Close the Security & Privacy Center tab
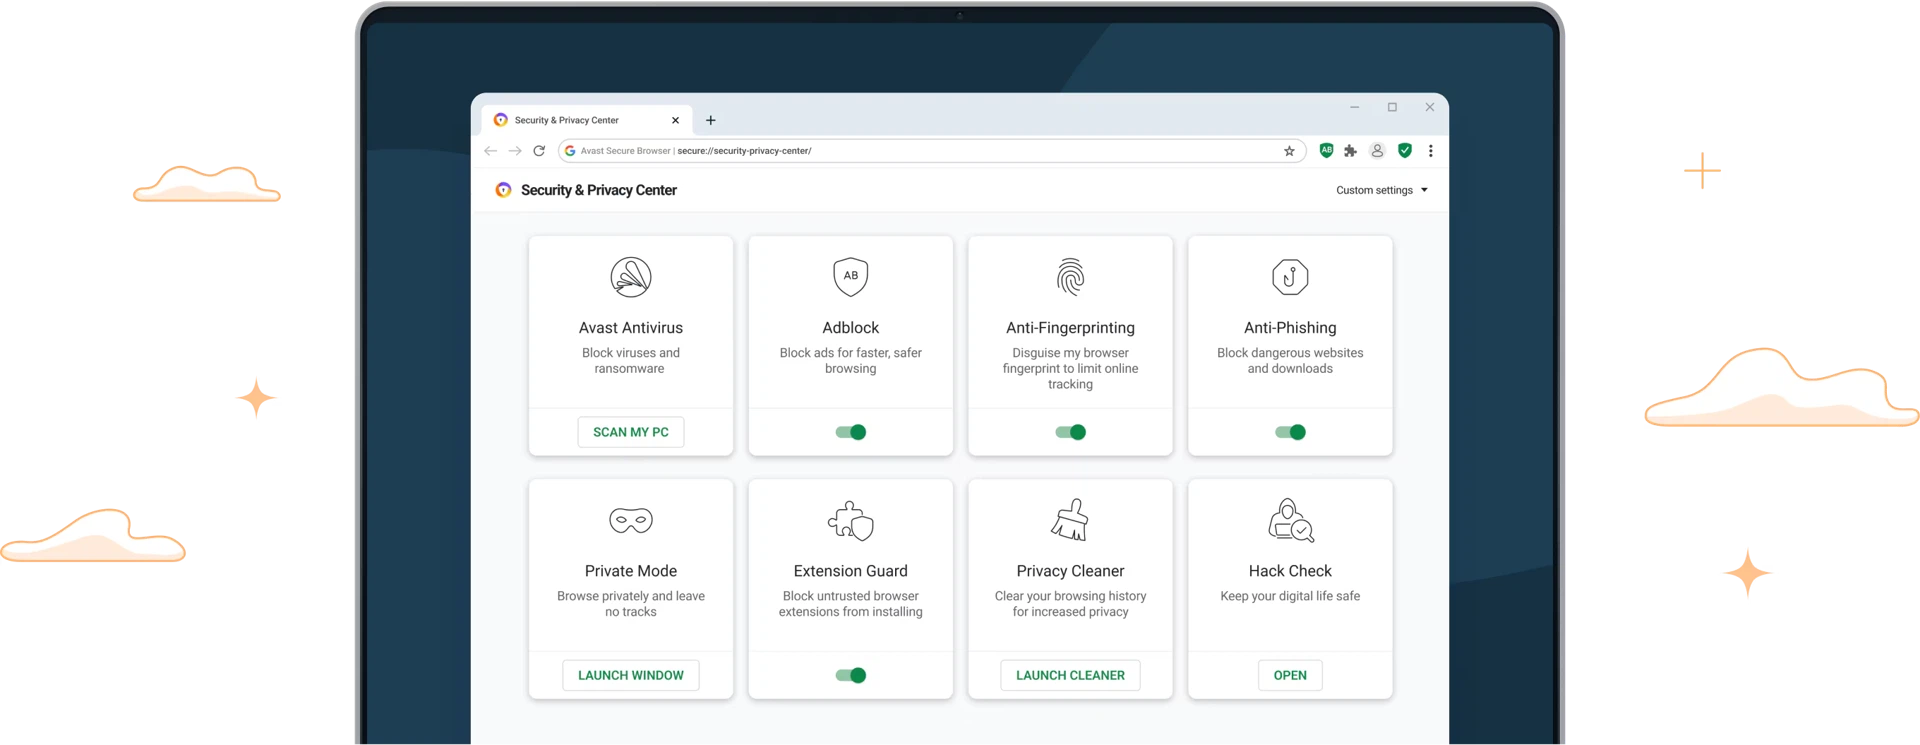The height and width of the screenshot is (745, 1920). pyautogui.click(x=676, y=120)
